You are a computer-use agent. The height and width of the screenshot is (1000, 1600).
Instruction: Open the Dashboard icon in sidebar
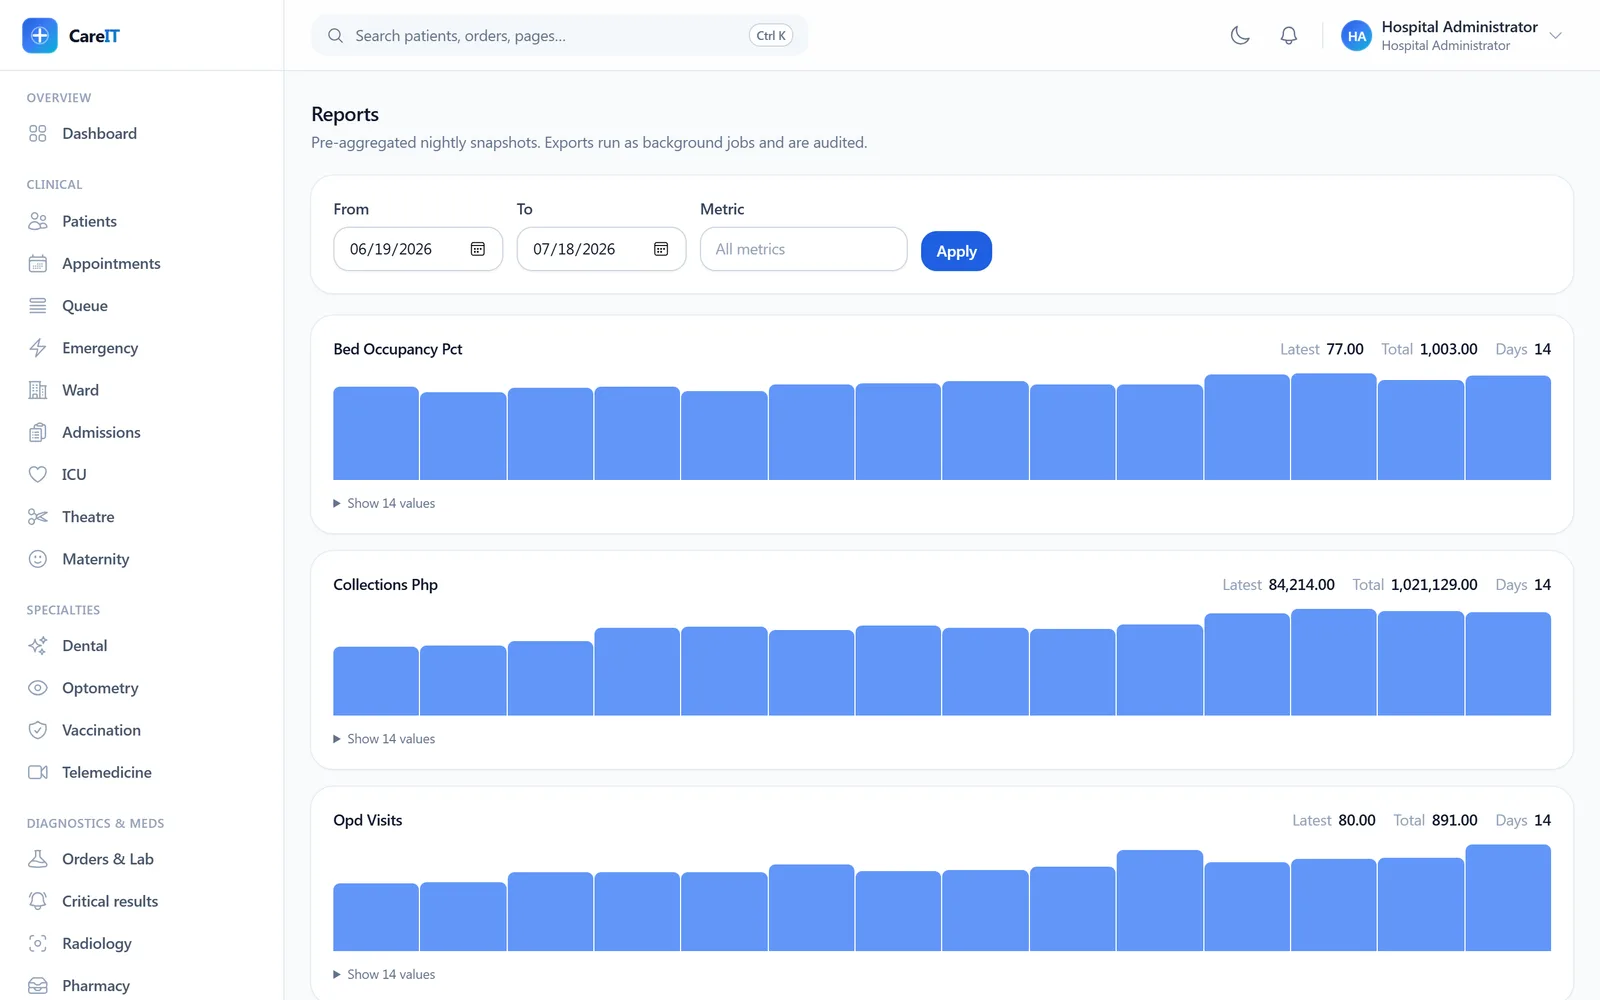tap(38, 134)
